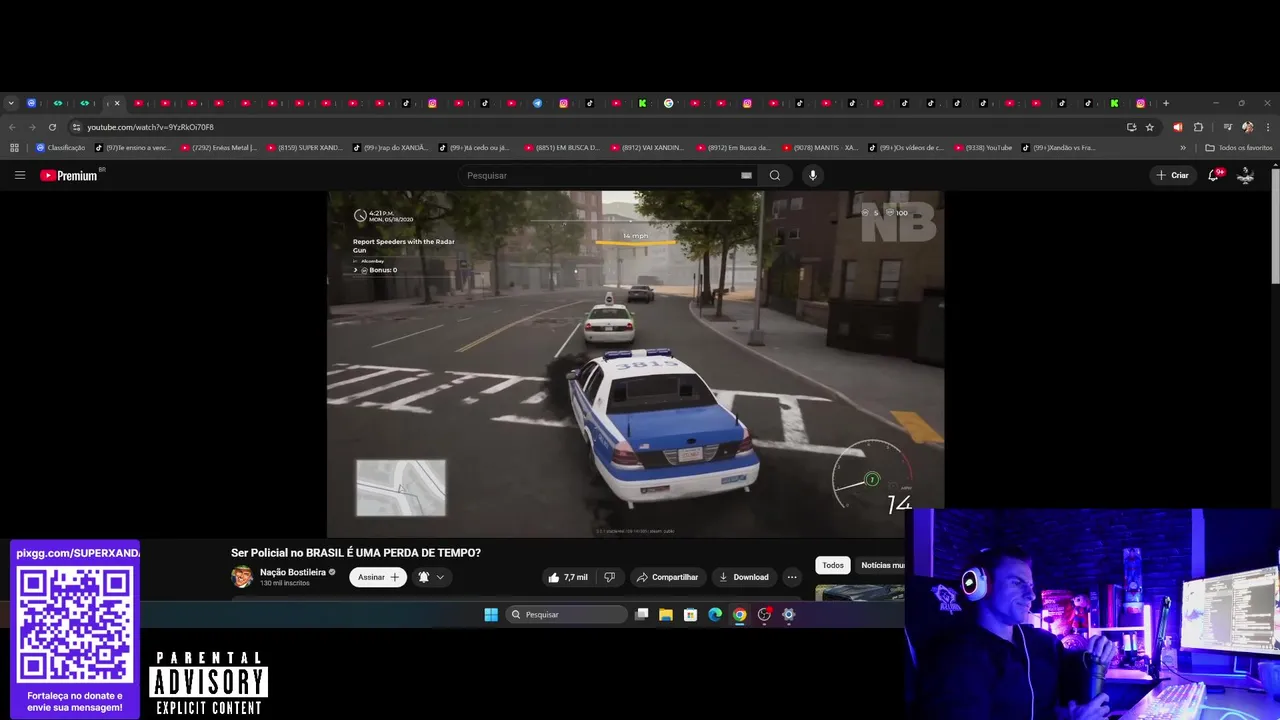Open the Chrome profile avatar
The height and width of the screenshot is (720, 1280).
[x=1247, y=127]
